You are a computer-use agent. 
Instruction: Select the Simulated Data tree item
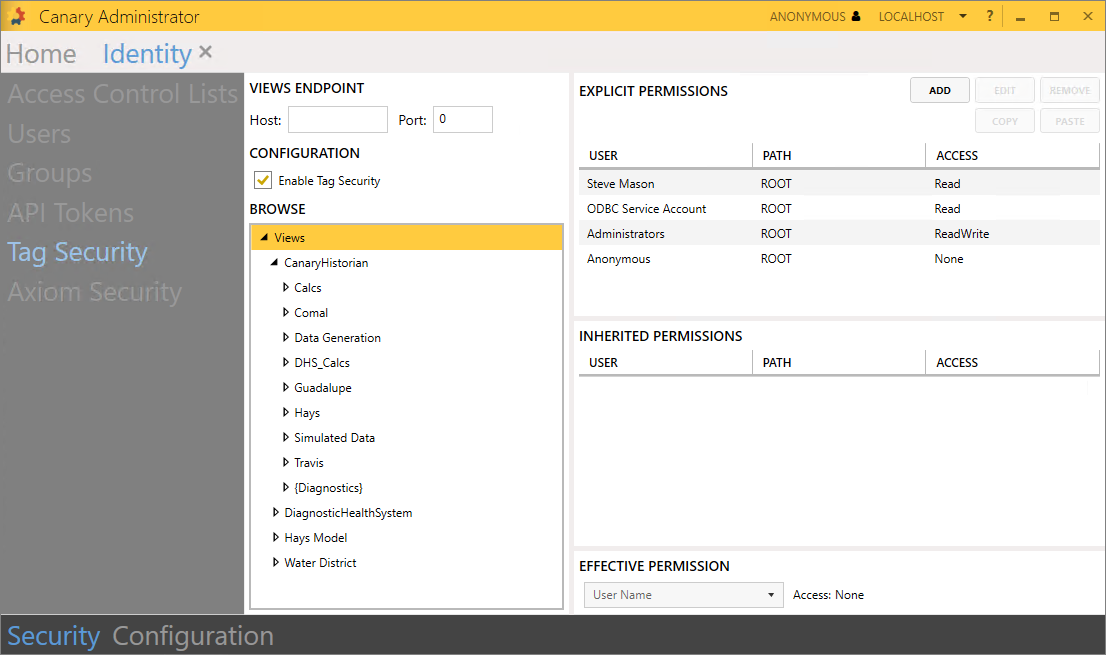tap(334, 438)
